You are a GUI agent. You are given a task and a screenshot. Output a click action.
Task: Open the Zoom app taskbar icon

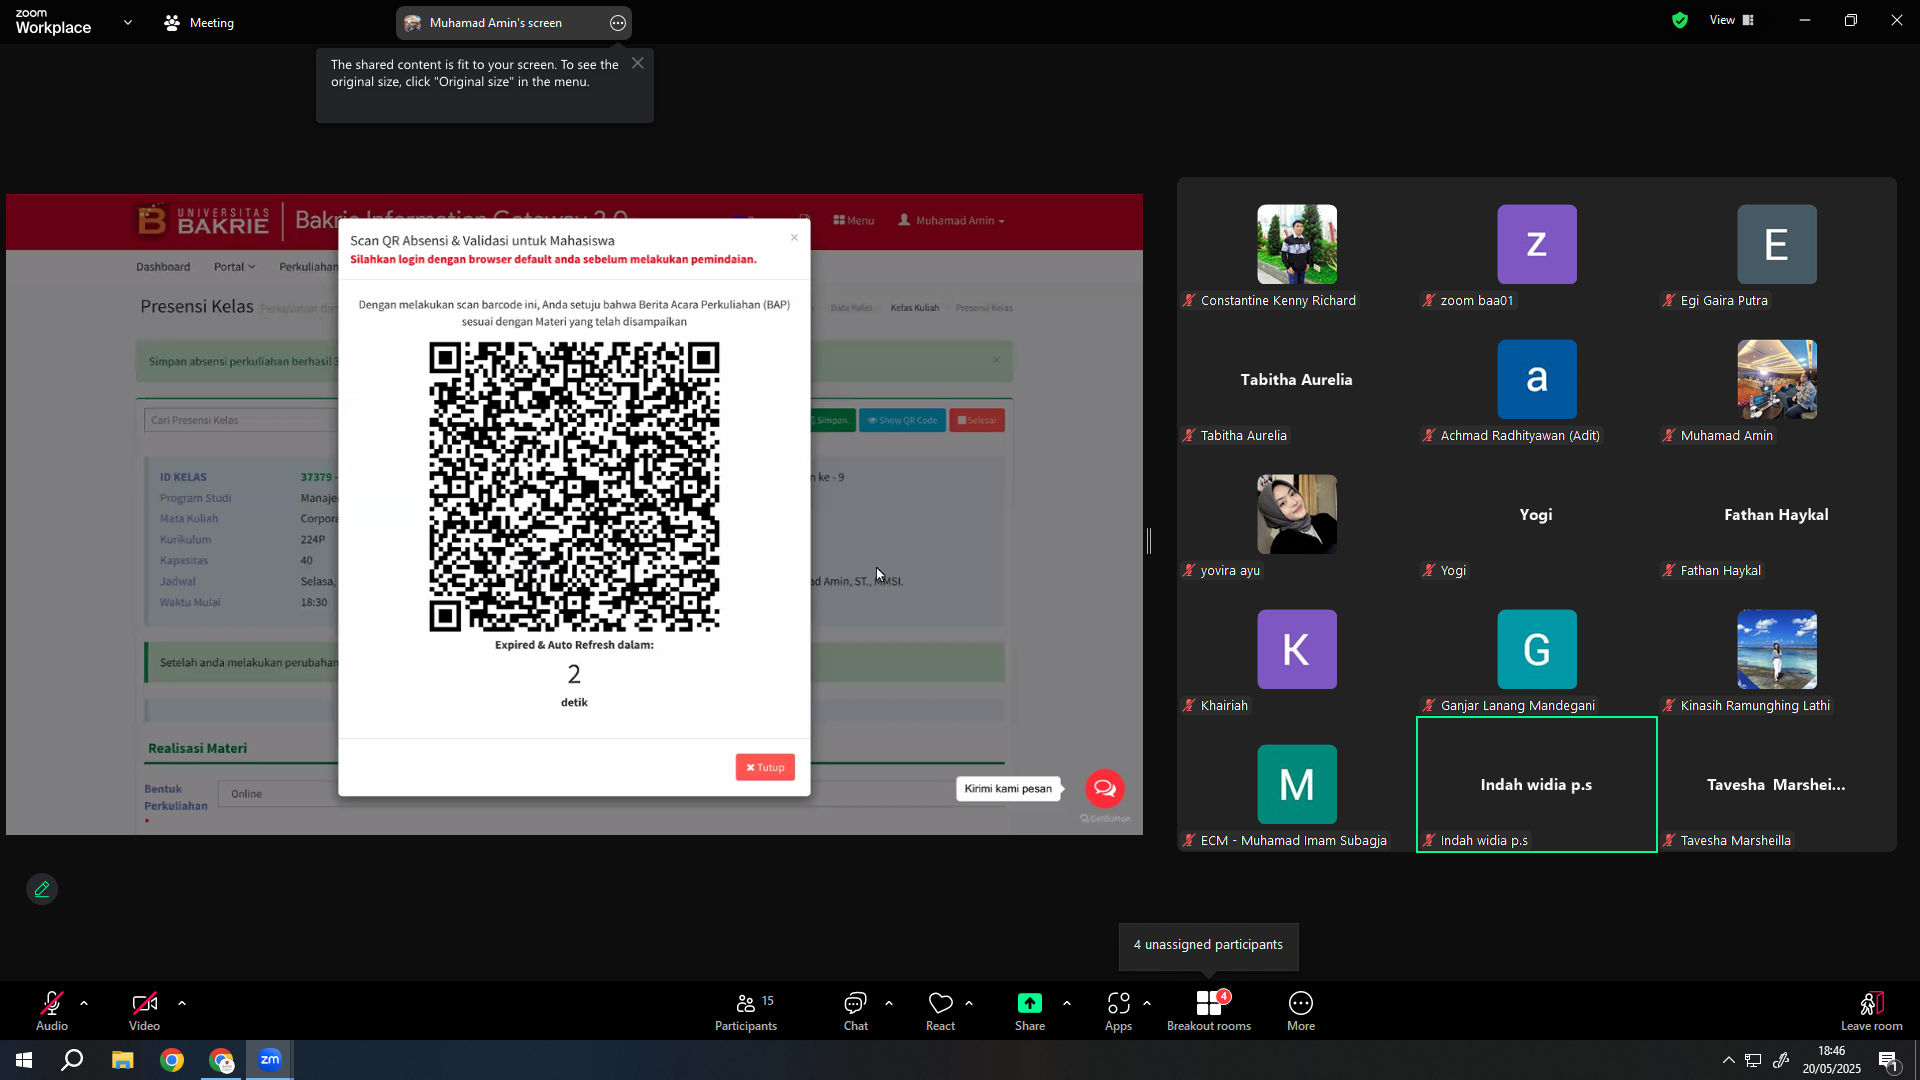(x=270, y=1060)
